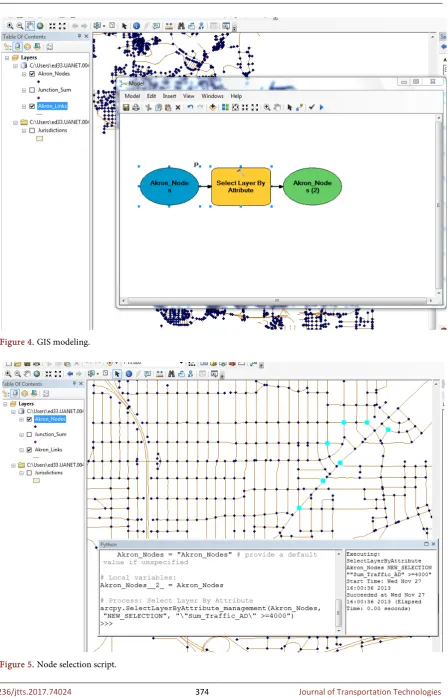Open the Edit menu in Model window
The width and height of the screenshot is (448, 698).
point(151,96)
